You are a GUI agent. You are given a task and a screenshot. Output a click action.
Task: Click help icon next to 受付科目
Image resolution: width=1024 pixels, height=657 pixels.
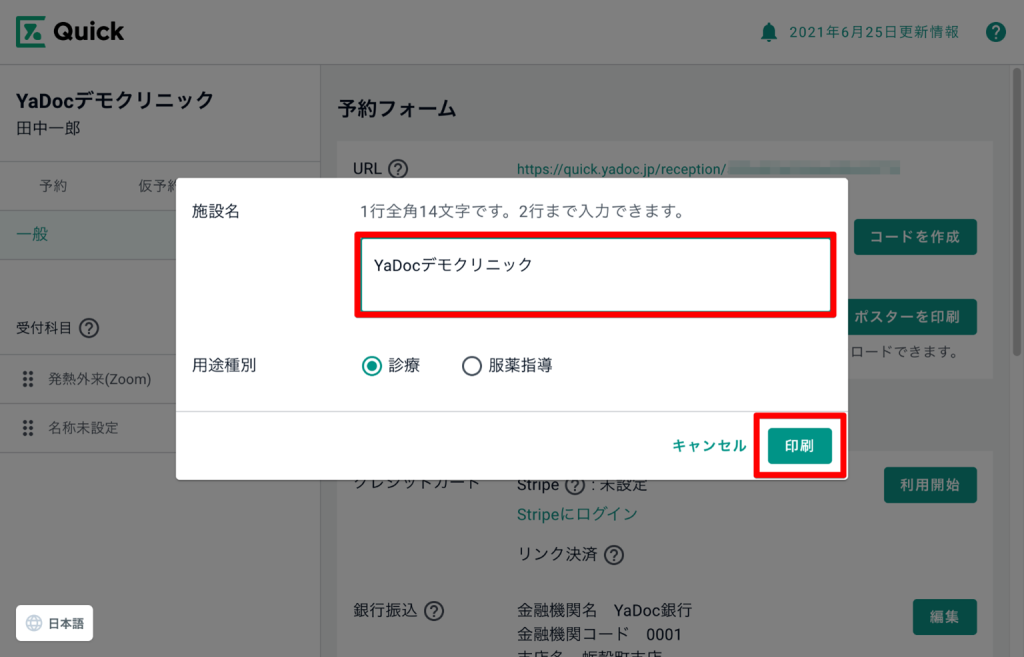tap(89, 328)
